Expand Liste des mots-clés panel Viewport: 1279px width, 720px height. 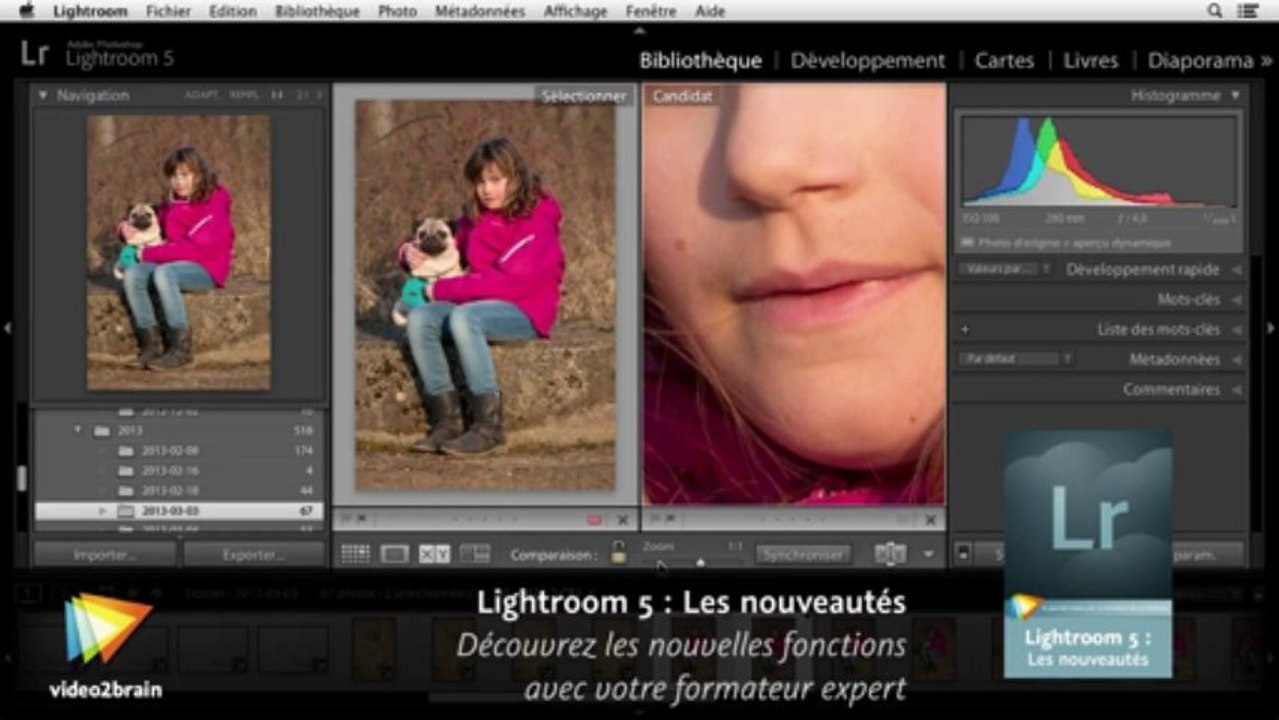coord(1237,329)
